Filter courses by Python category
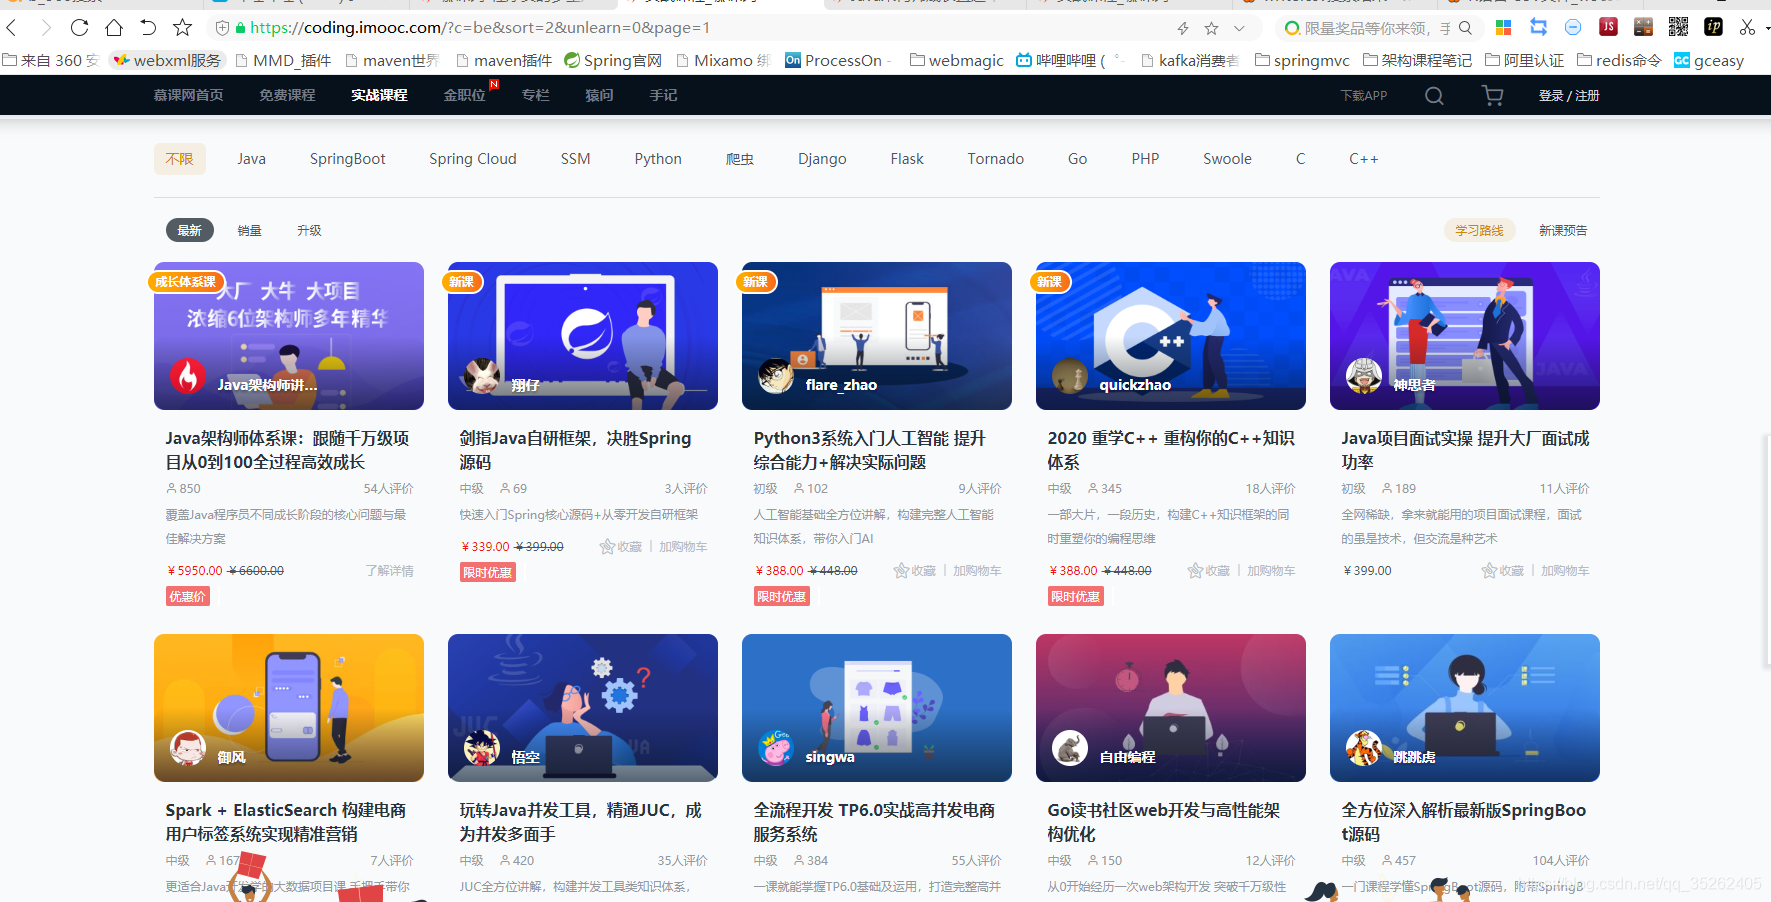The height and width of the screenshot is (902, 1771). (657, 158)
